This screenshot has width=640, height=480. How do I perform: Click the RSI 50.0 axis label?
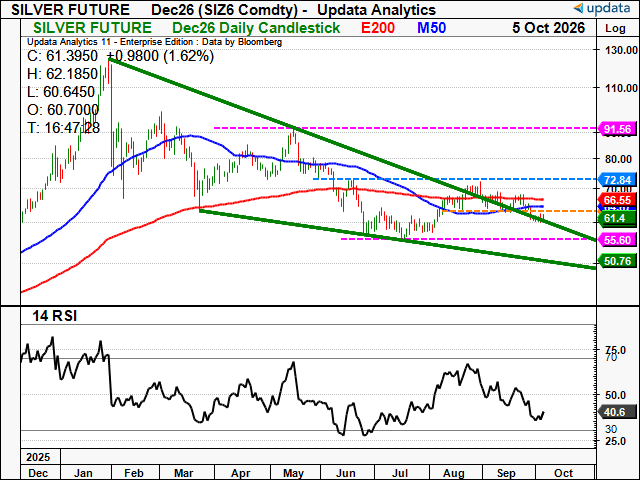pyautogui.click(x=616, y=395)
